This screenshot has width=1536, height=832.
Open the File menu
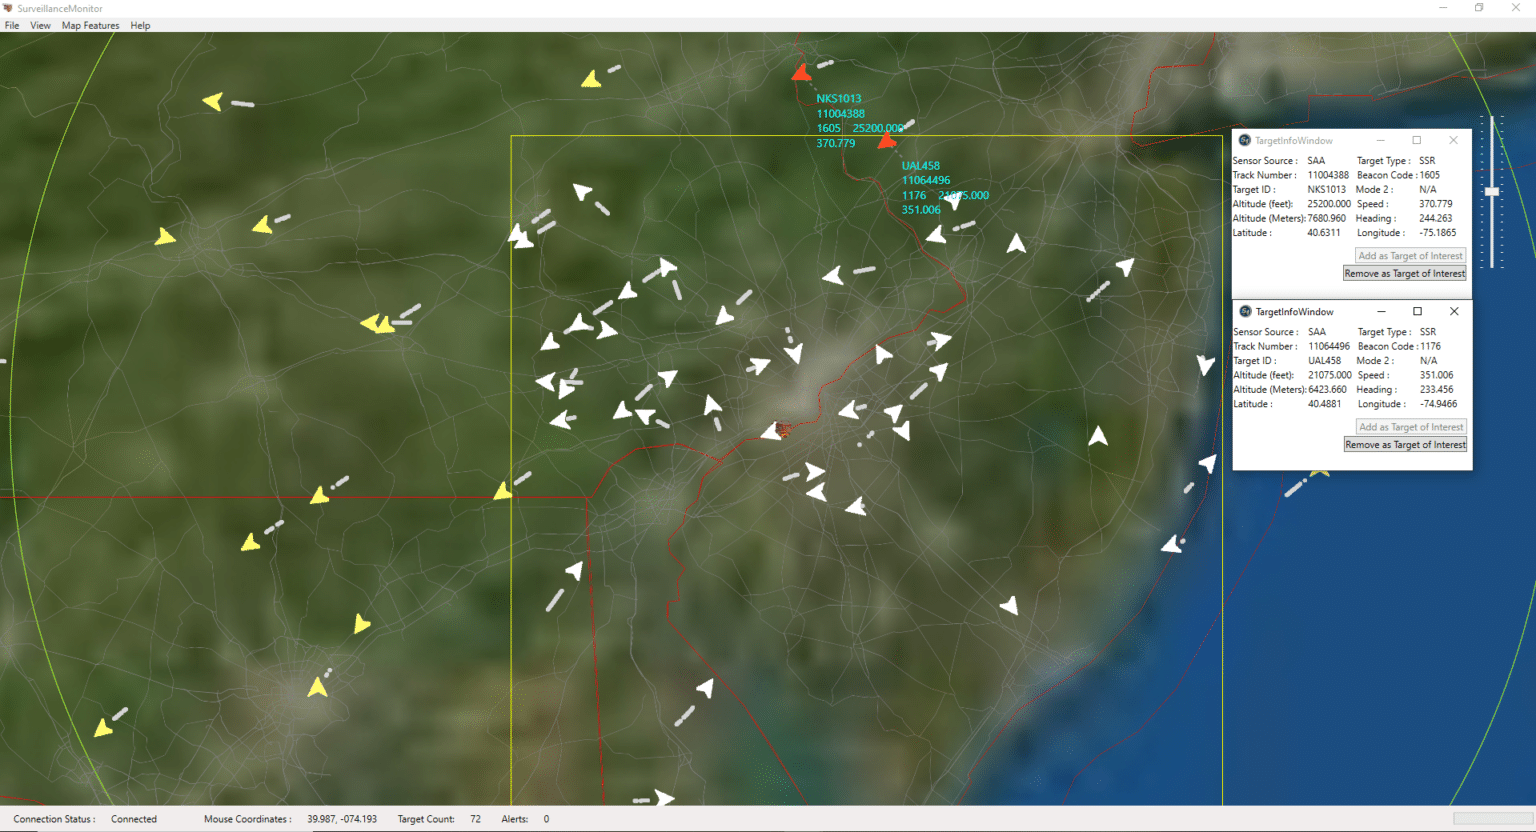[12, 25]
